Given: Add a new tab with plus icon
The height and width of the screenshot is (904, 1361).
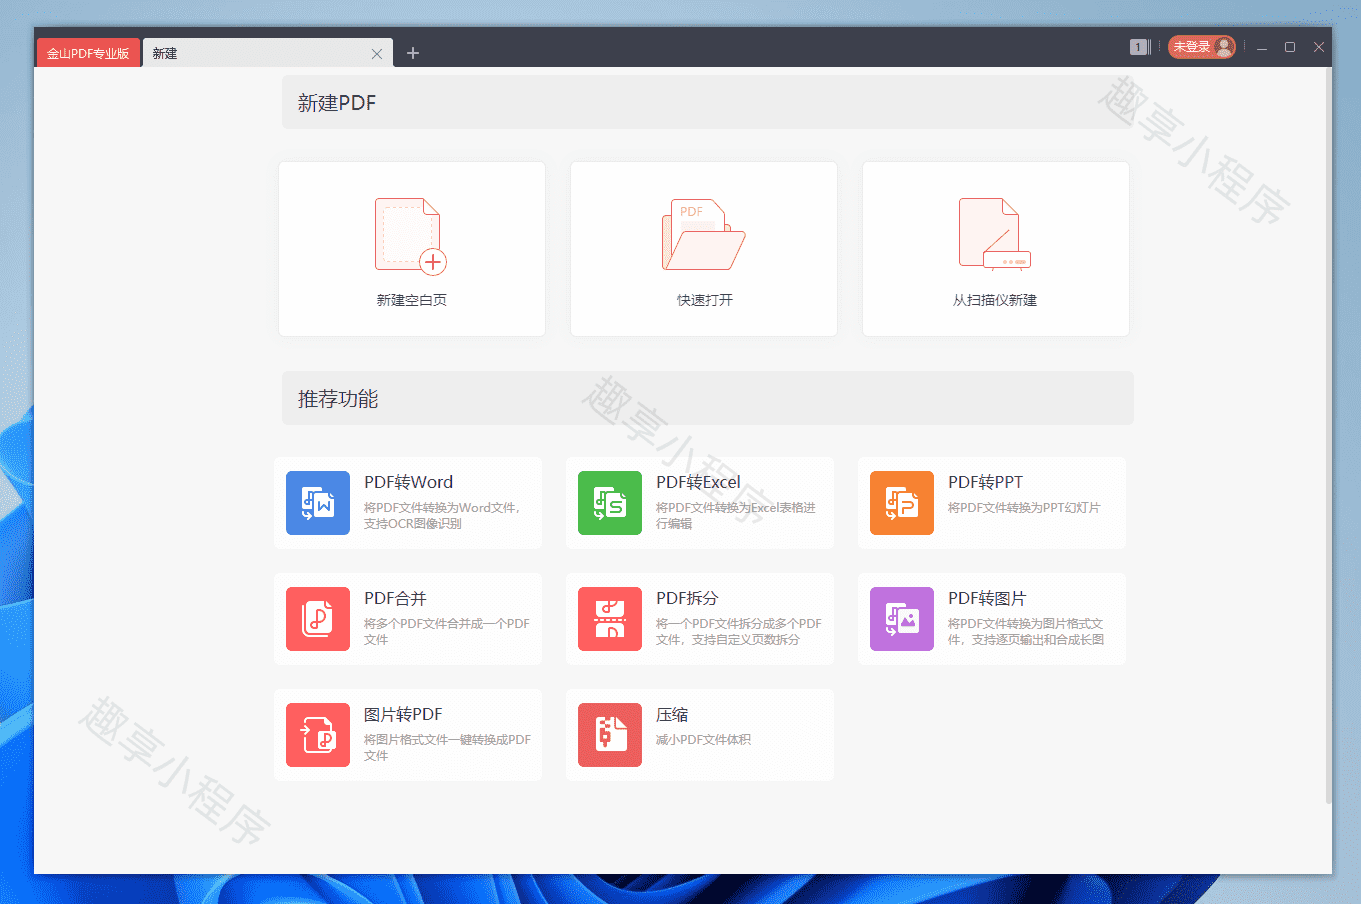Looking at the screenshot, I should click(413, 53).
